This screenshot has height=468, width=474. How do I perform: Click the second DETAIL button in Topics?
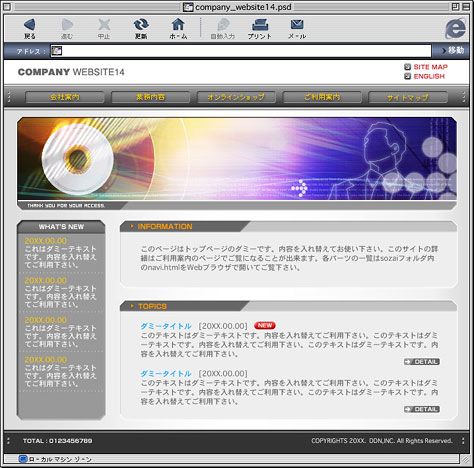pyautogui.click(x=422, y=409)
